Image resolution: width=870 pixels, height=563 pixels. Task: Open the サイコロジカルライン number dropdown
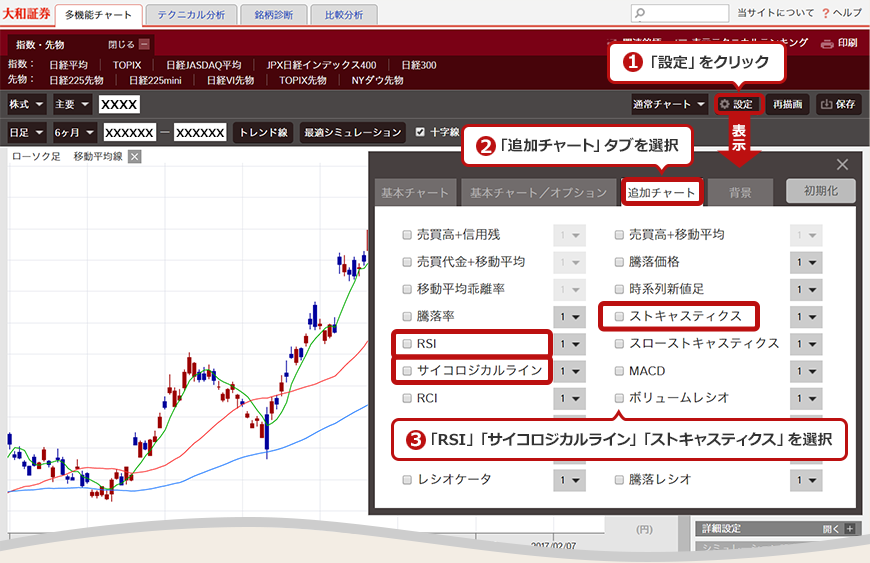click(x=569, y=371)
